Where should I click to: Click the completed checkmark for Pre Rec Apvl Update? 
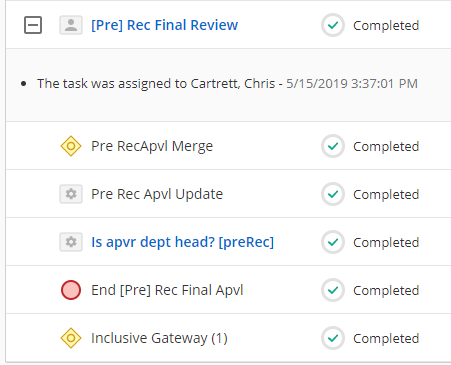click(x=333, y=194)
